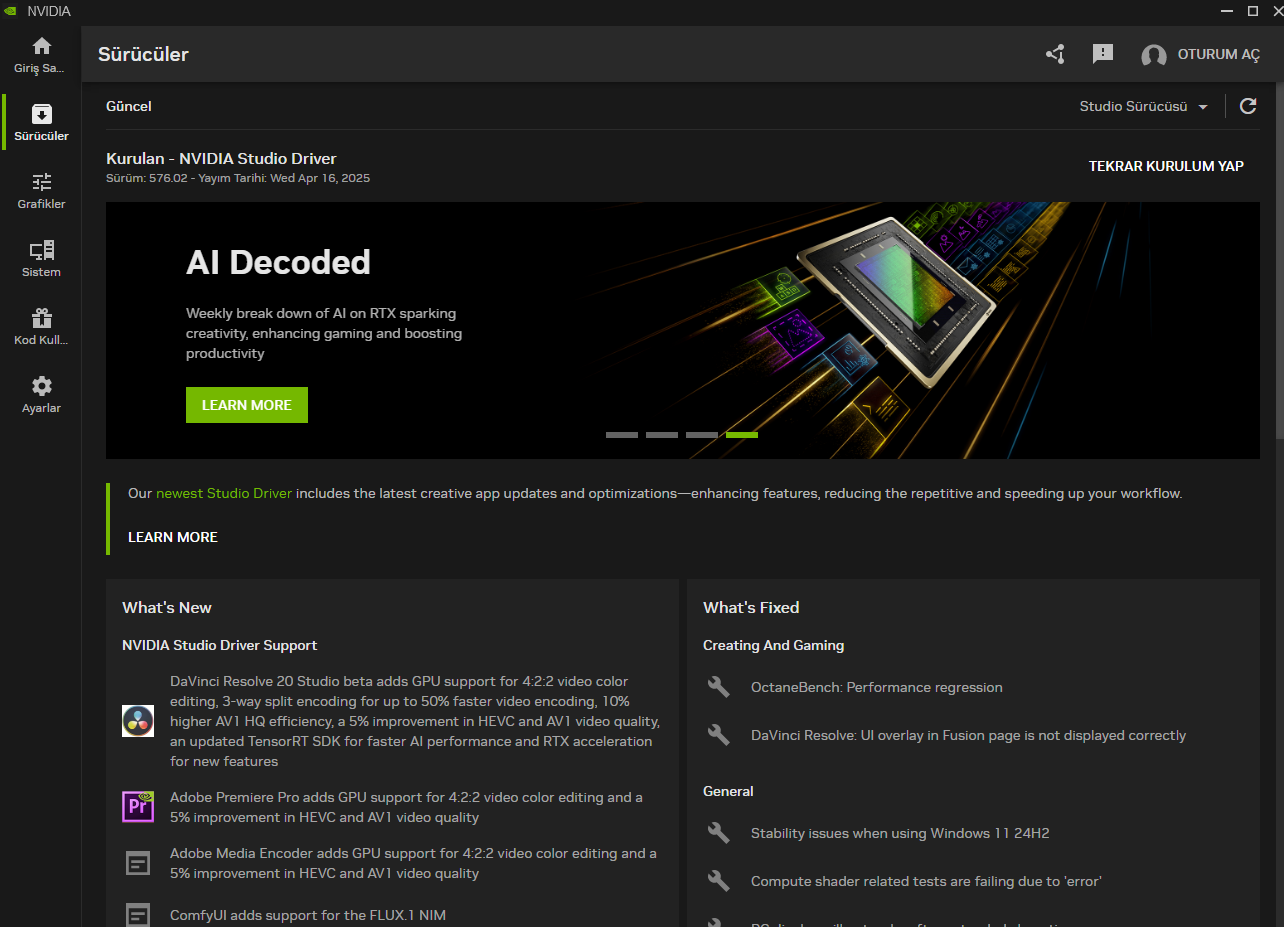Click 'Compute shader related tests are failing' text
Screen dimensions: 1284x927
(926, 881)
